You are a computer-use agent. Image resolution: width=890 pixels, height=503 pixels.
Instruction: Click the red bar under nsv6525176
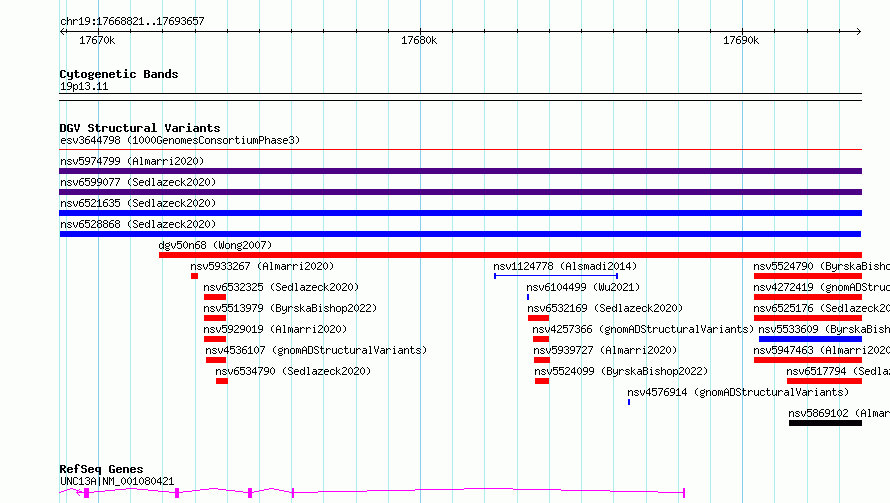[x=808, y=318]
